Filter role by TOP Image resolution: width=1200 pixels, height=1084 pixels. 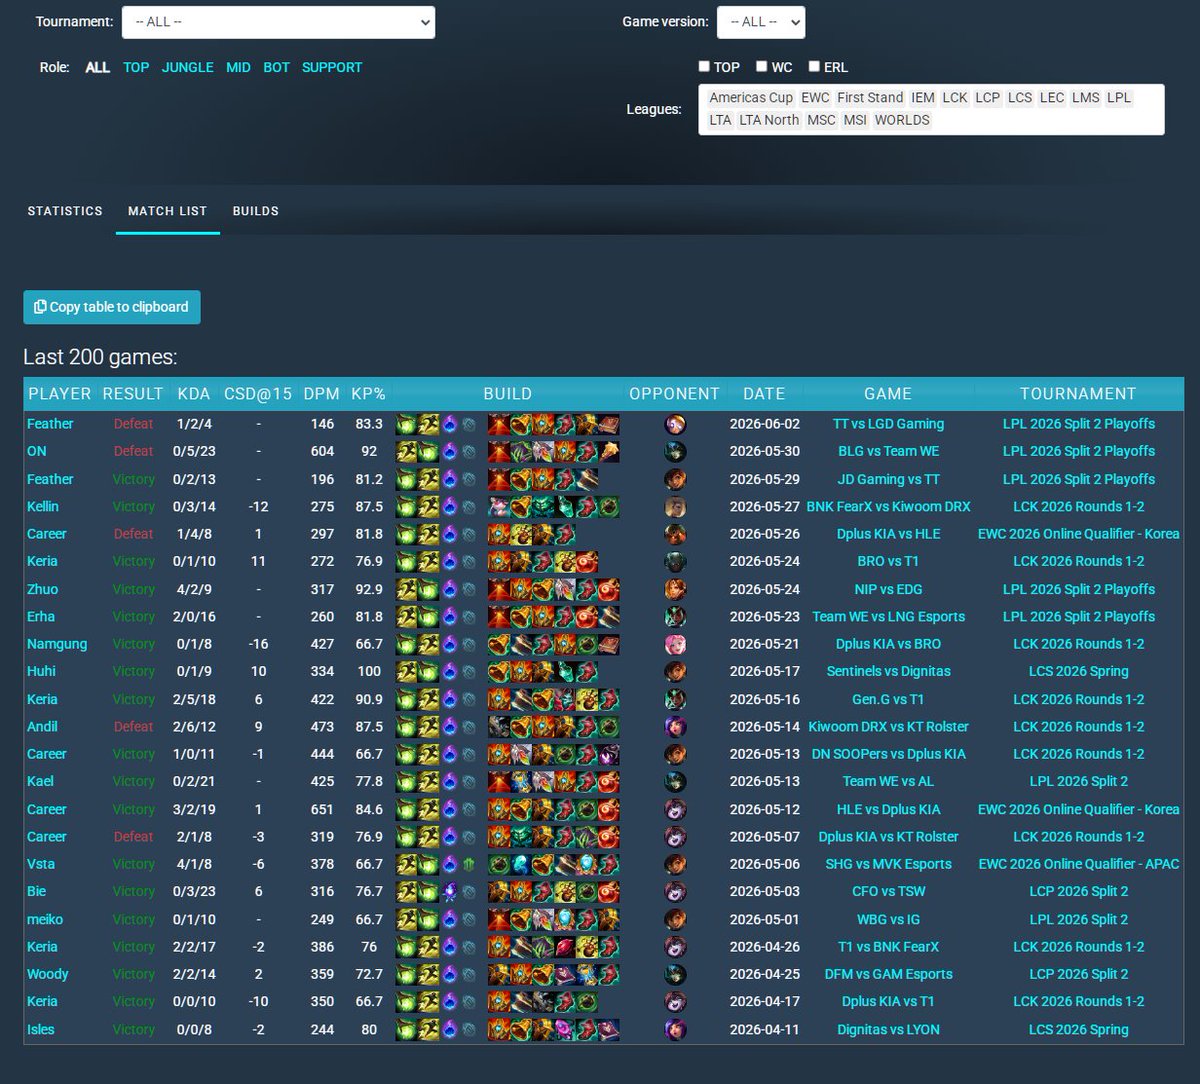coord(136,67)
